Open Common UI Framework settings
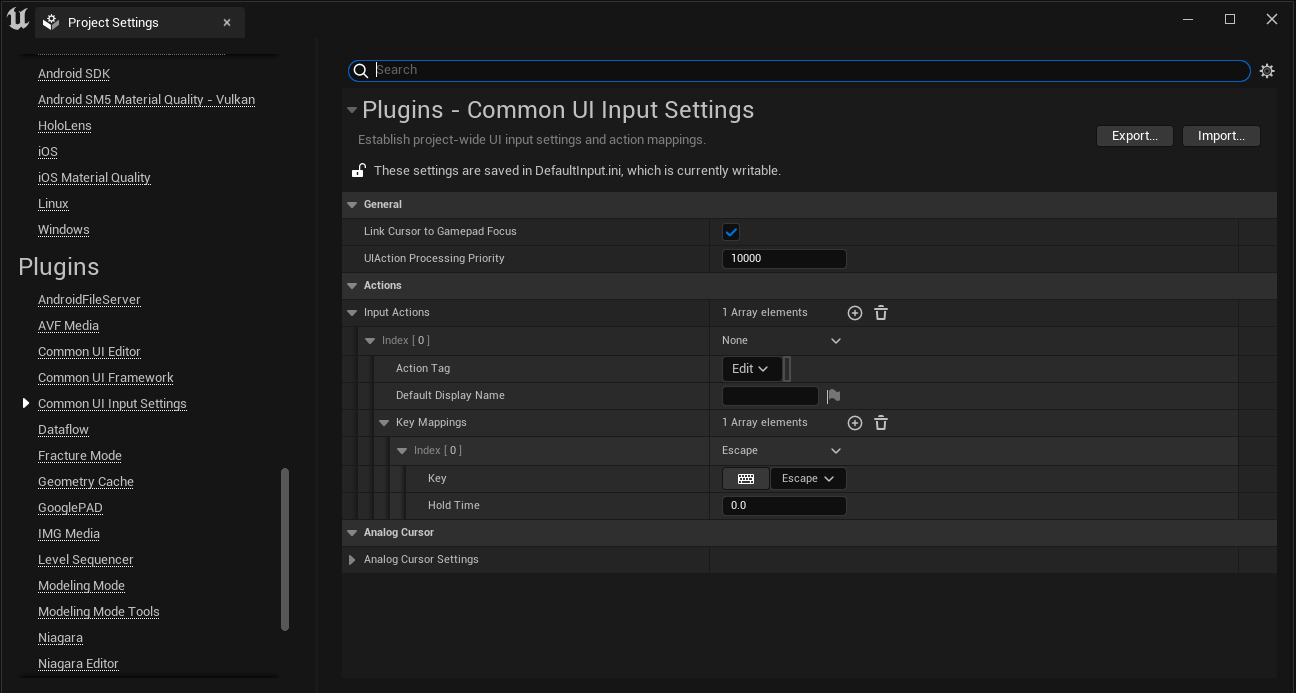The height and width of the screenshot is (693, 1296). coord(105,378)
